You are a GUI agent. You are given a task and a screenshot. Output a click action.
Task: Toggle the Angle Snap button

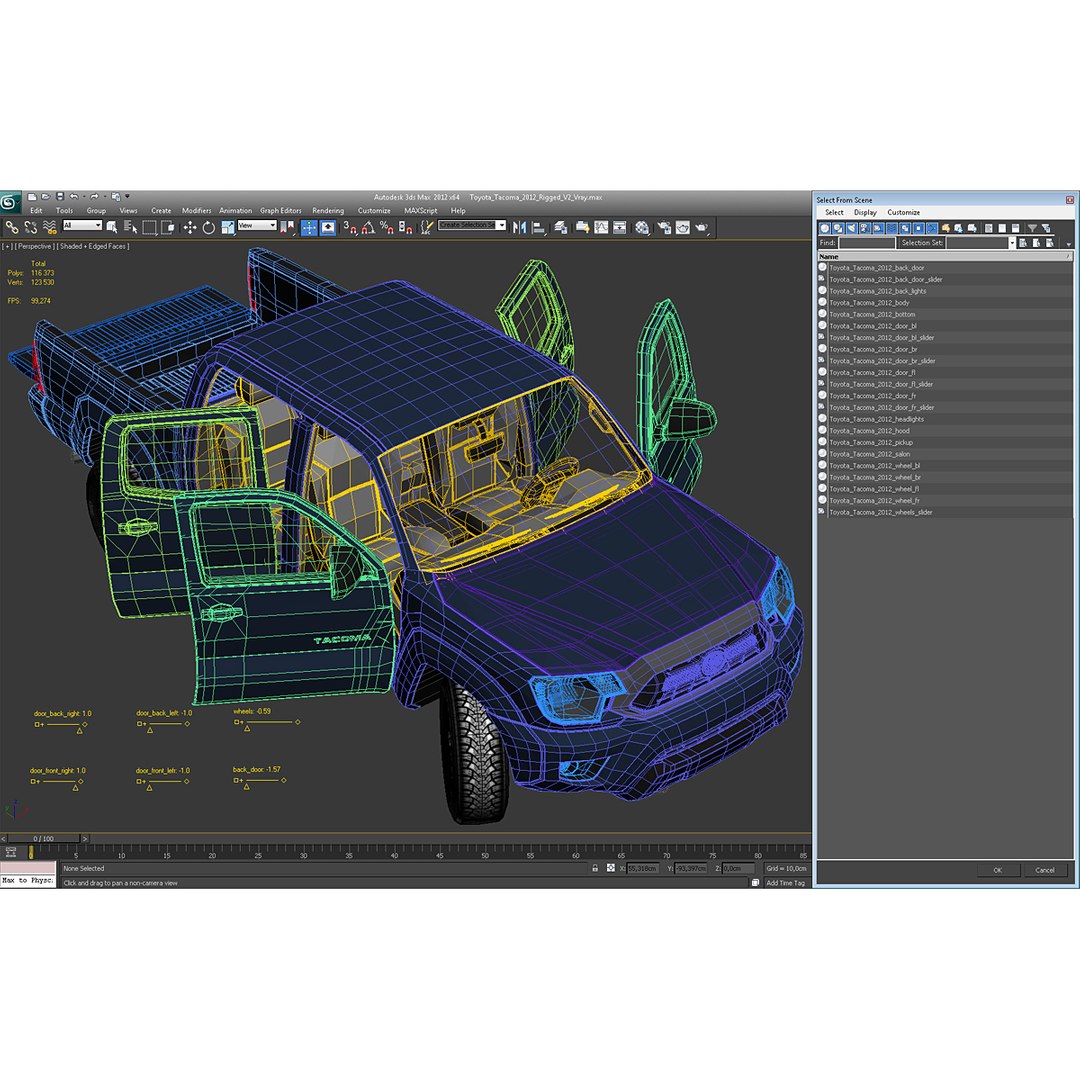368,227
